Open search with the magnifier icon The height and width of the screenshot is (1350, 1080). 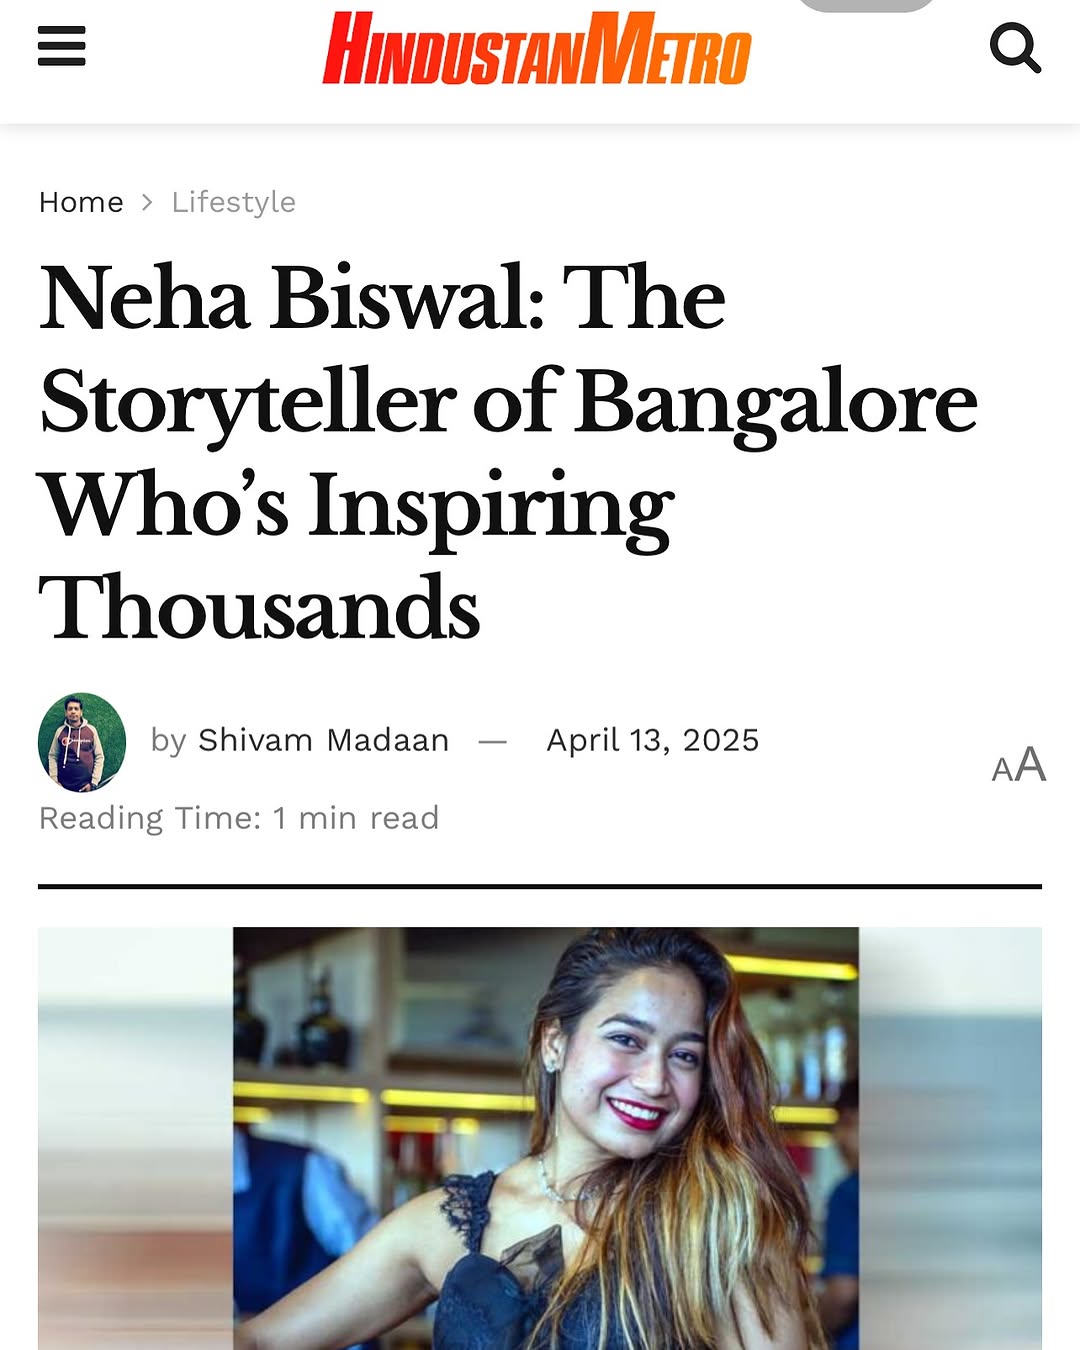1015,48
